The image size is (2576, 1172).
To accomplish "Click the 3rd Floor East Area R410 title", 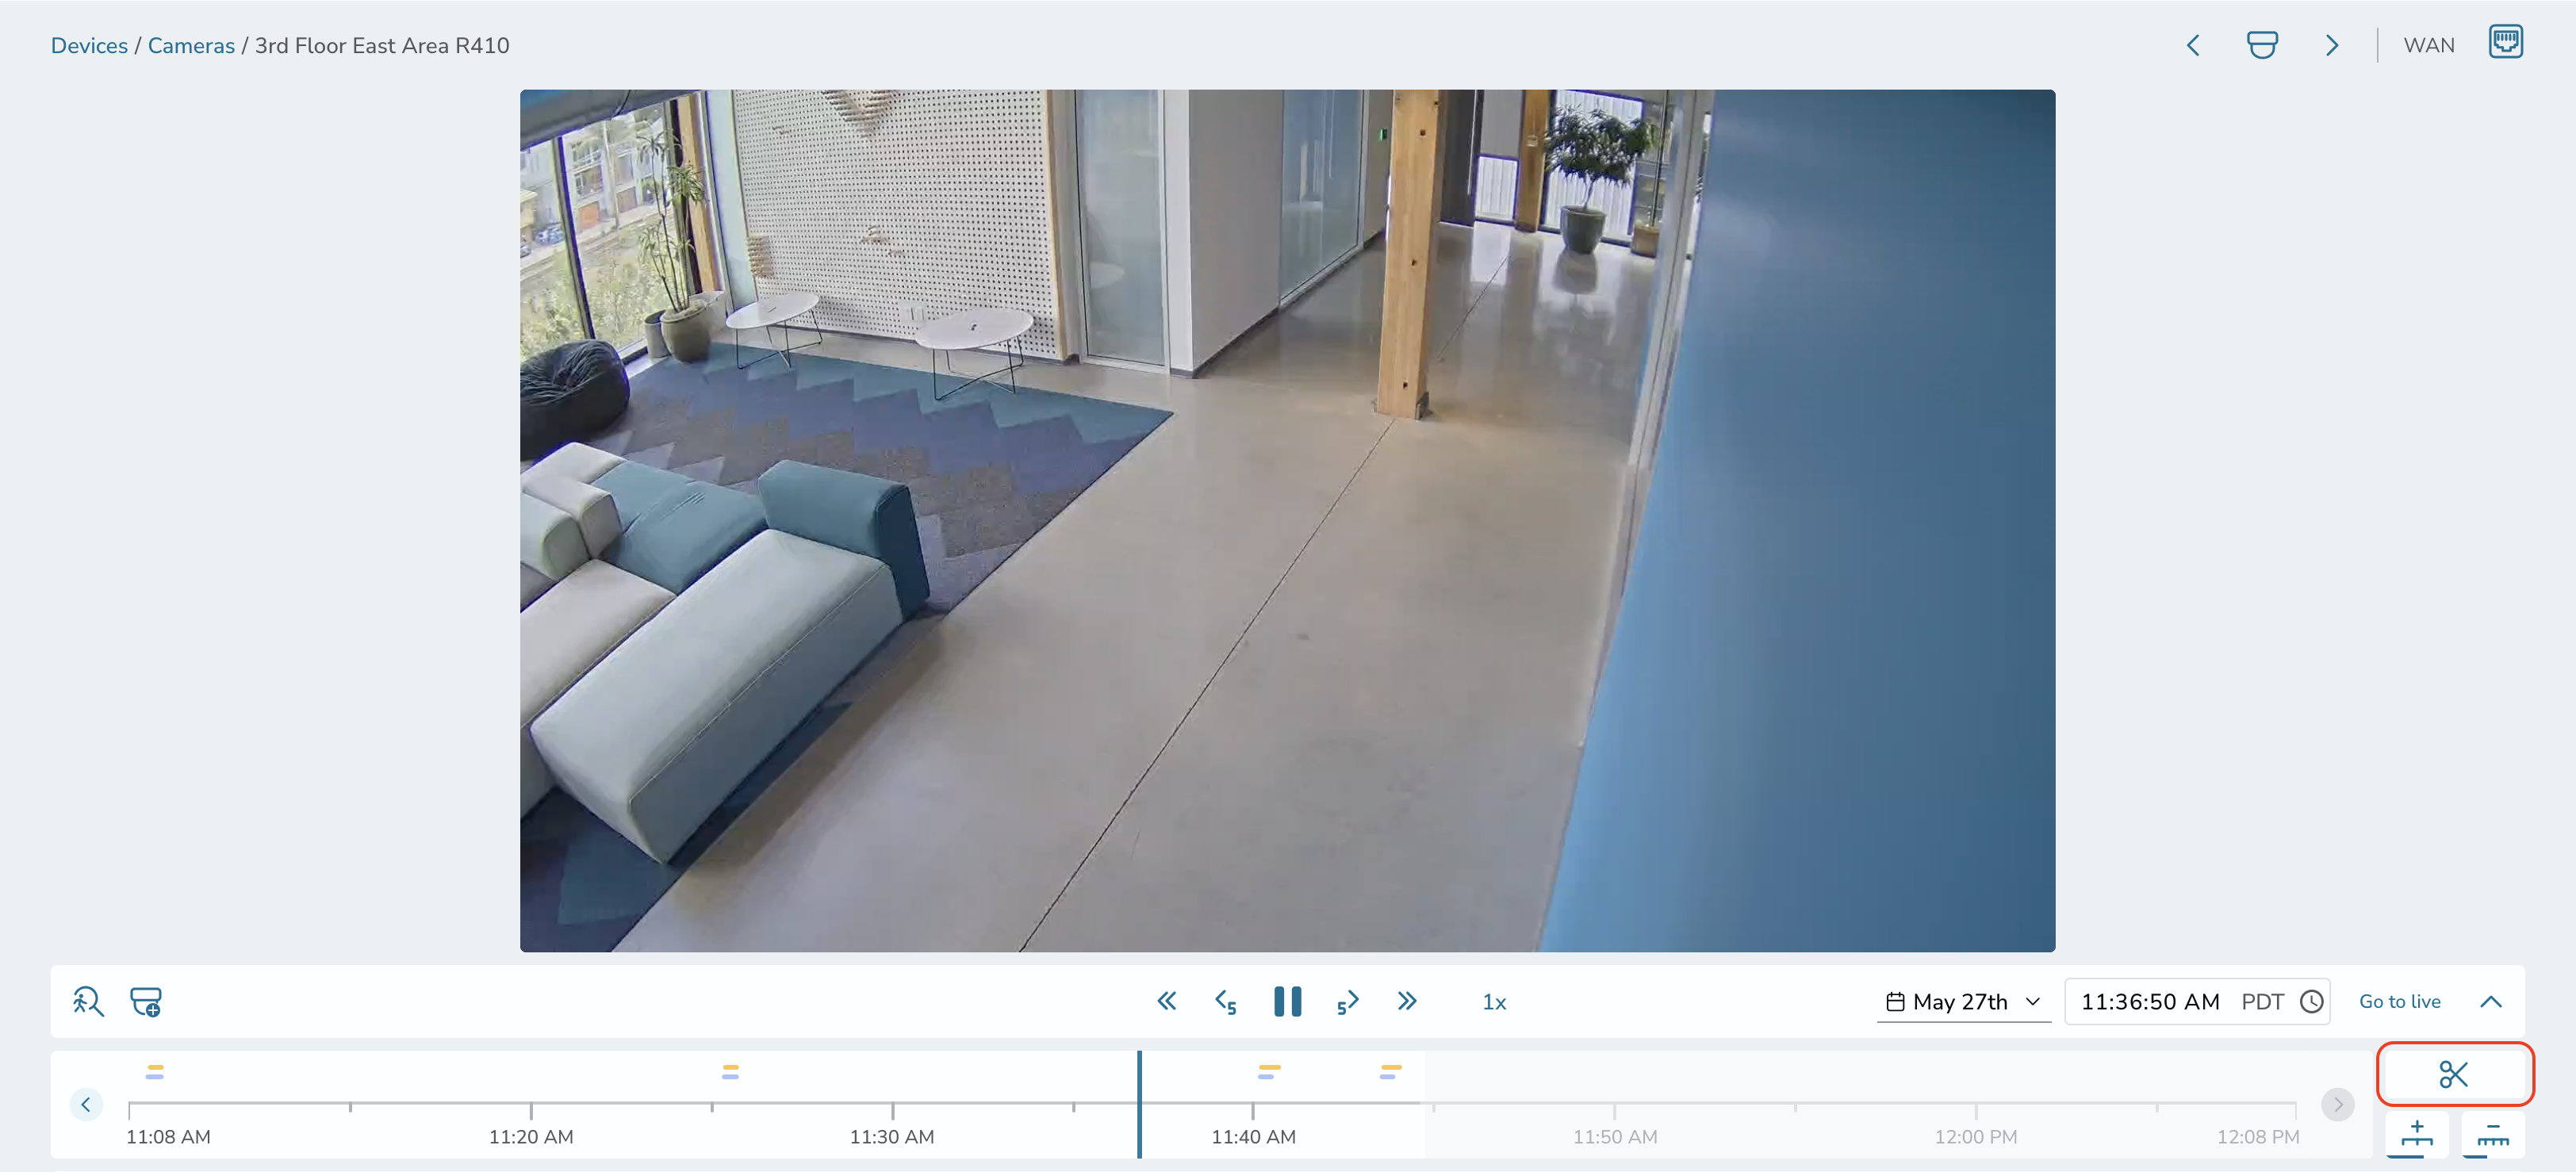I will 382,46.
